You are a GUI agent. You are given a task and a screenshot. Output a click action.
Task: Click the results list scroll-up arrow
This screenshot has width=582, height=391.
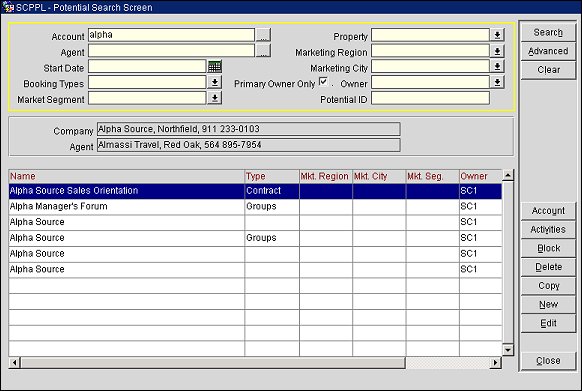[x=508, y=175]
